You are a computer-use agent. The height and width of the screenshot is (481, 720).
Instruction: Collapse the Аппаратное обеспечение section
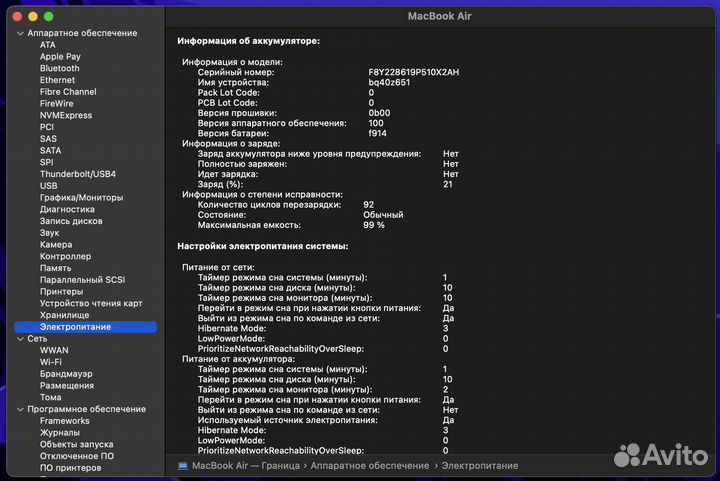[20, 34]
